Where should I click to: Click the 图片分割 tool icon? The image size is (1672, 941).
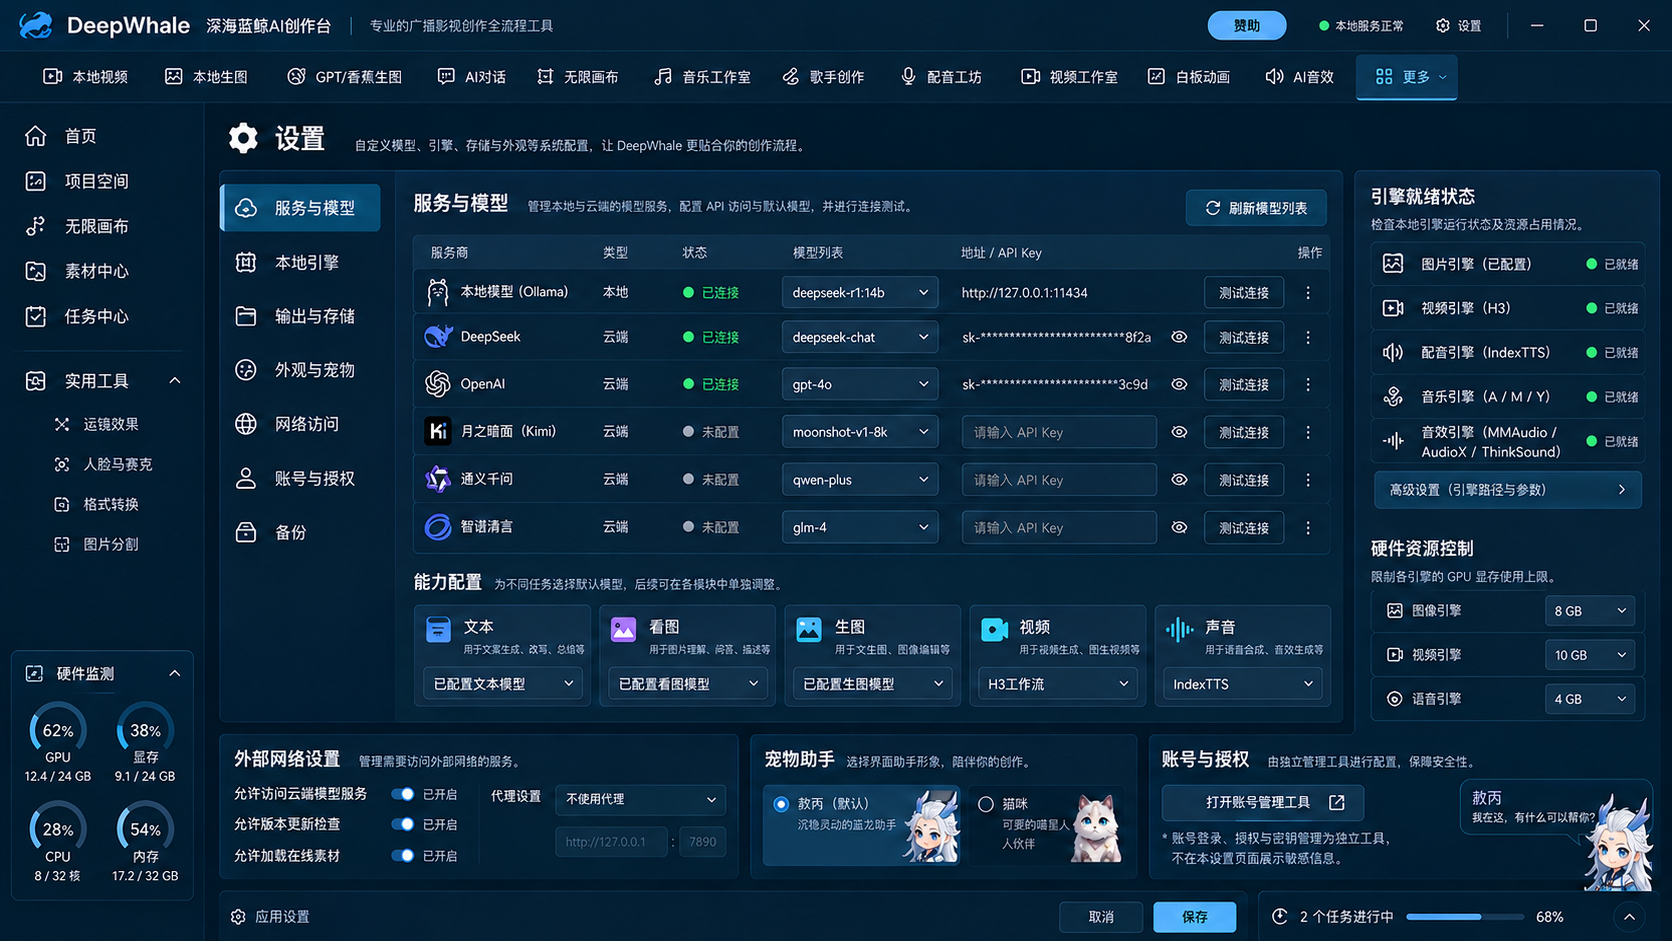click(x=62, y=544)
